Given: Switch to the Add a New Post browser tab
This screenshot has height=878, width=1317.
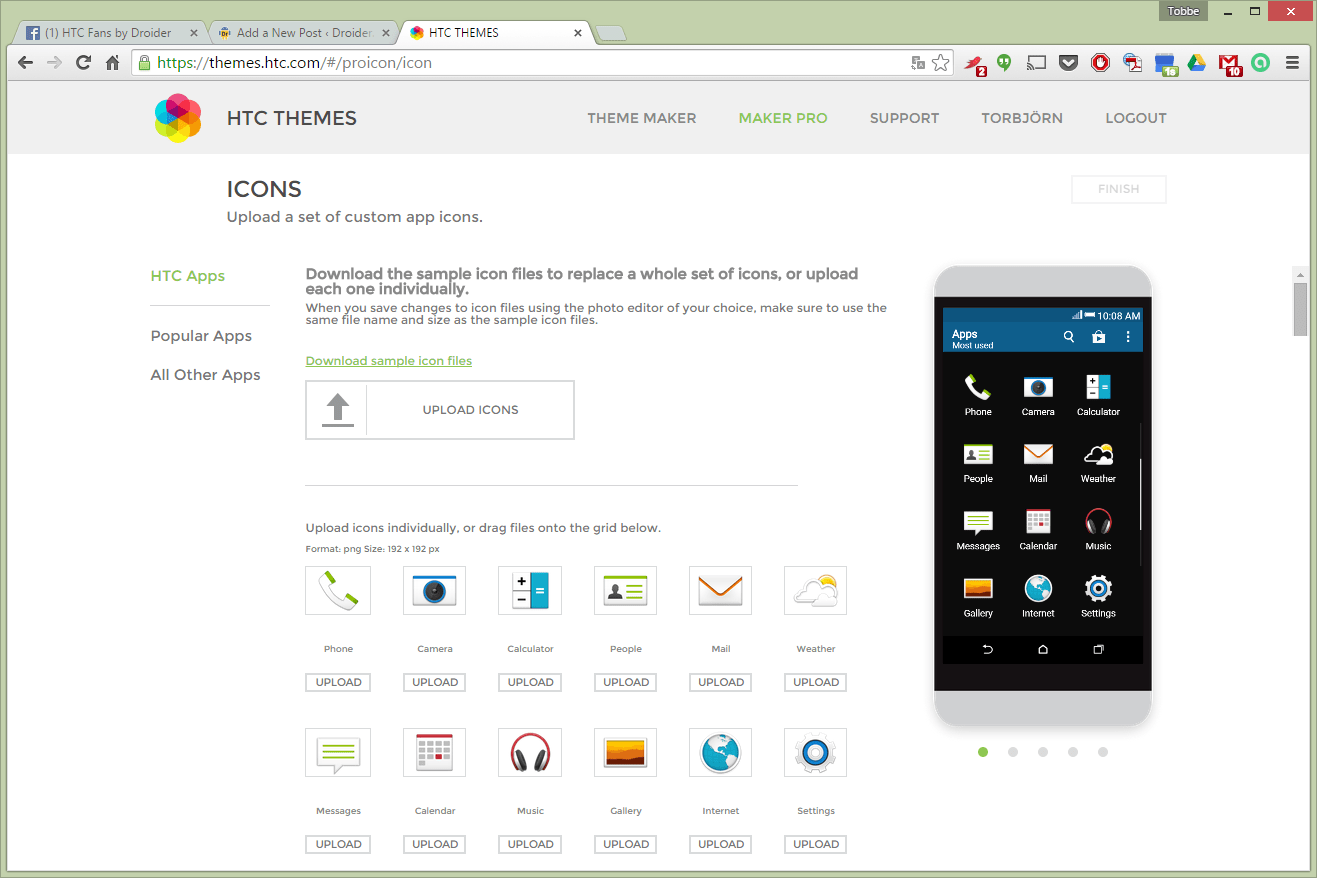Looking at the screenshot, I should [x=300, y=31].
